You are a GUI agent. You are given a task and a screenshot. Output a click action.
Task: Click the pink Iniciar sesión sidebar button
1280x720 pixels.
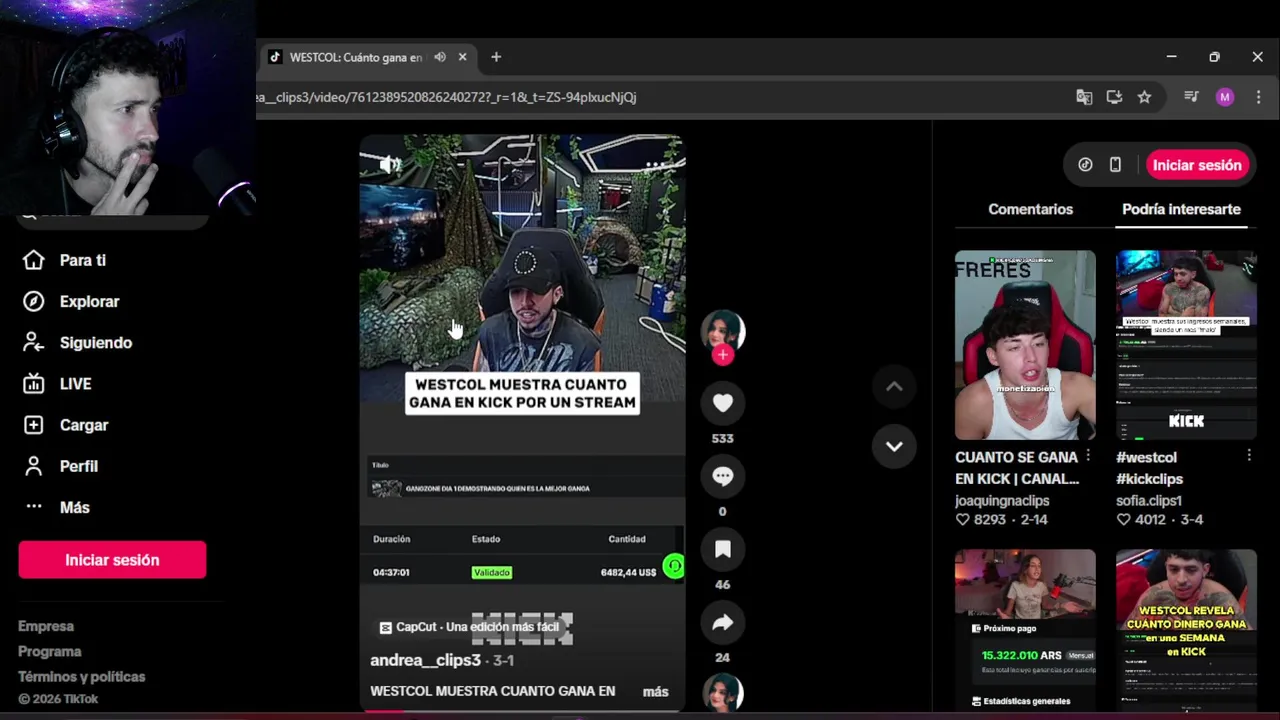coord(112,560)
